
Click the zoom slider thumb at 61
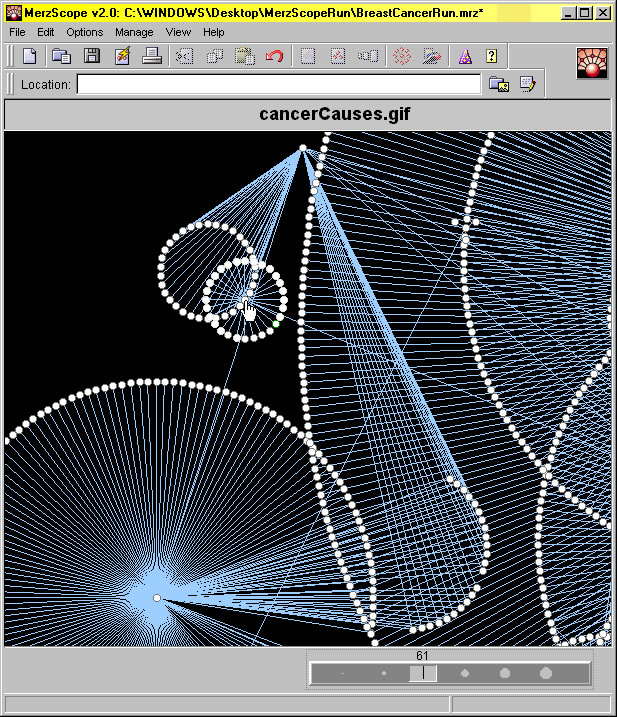click(423, 674)
